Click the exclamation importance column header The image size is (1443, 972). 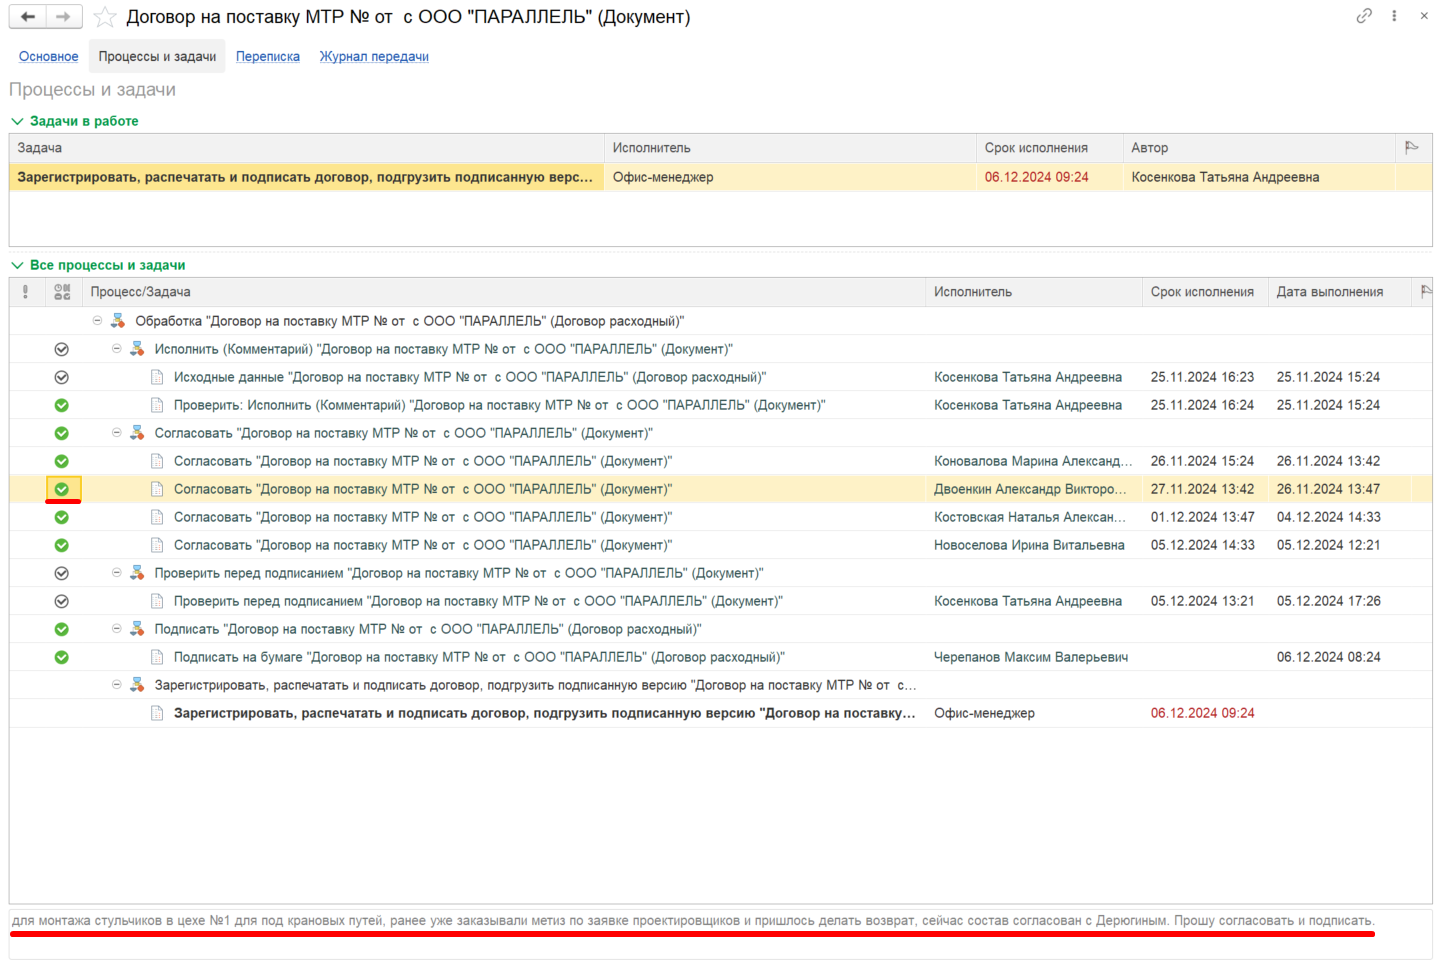point(26,292)
